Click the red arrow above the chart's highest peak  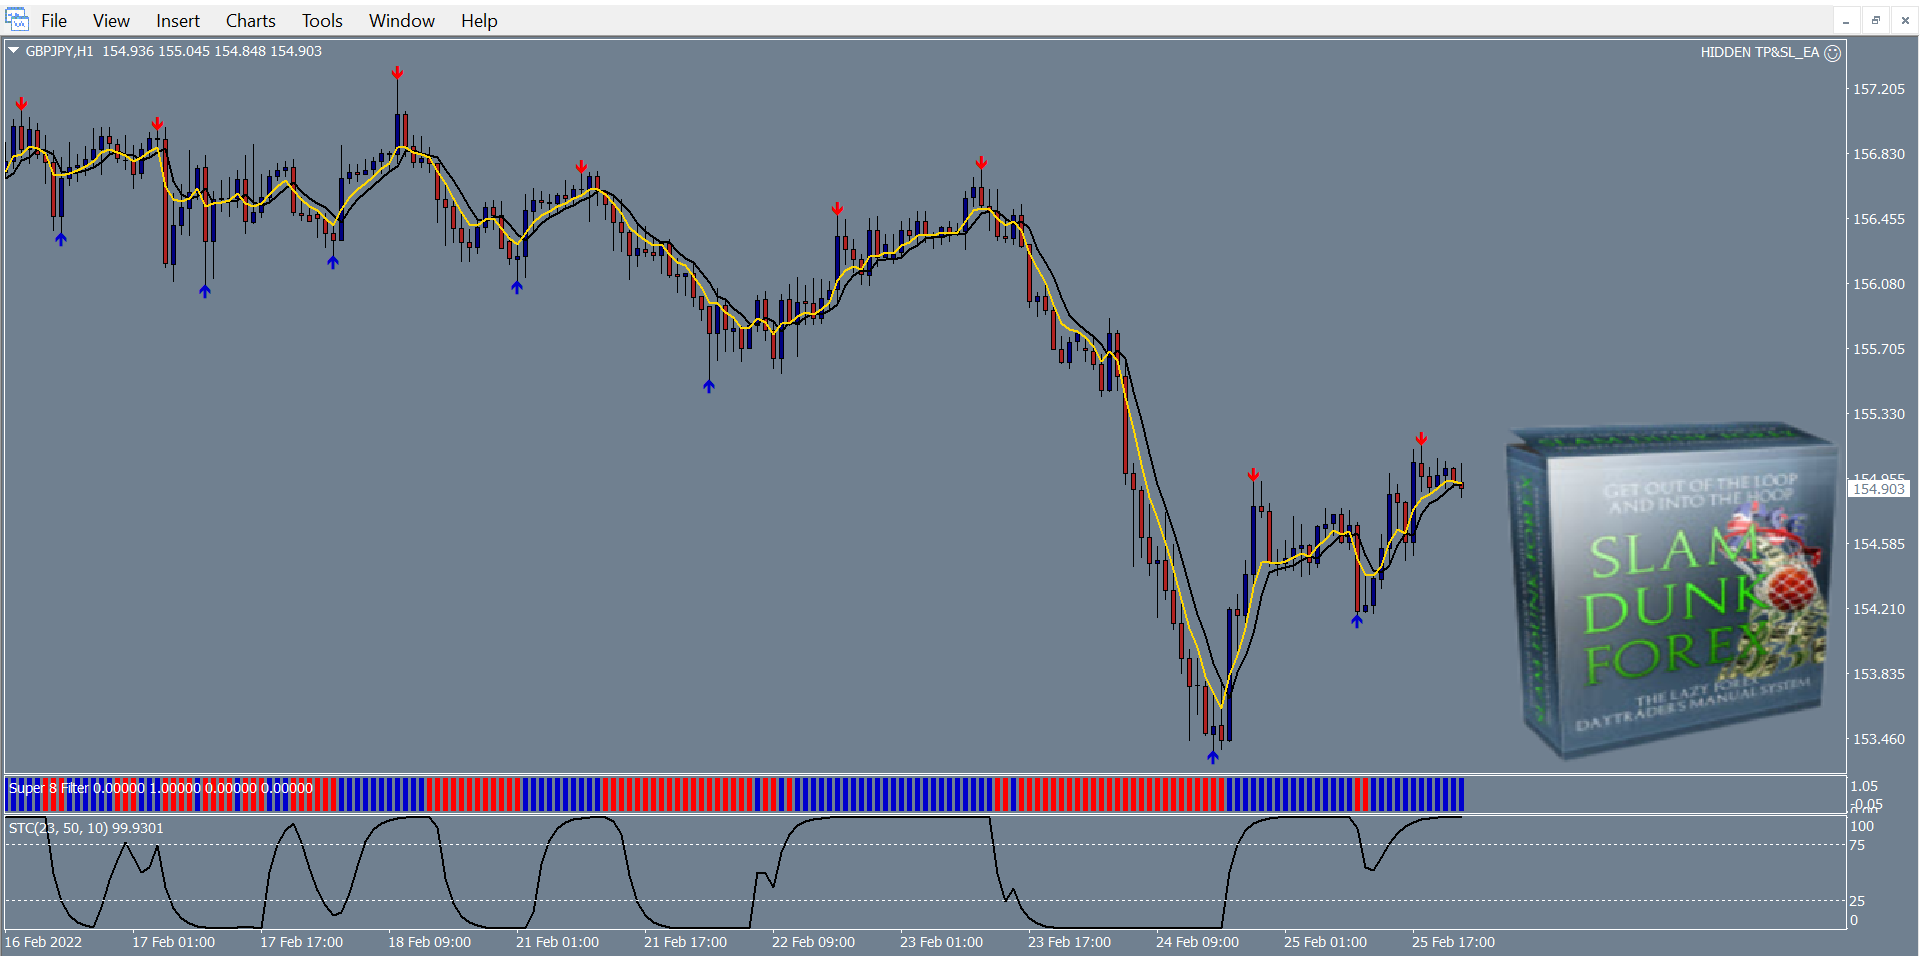(397, 73)
